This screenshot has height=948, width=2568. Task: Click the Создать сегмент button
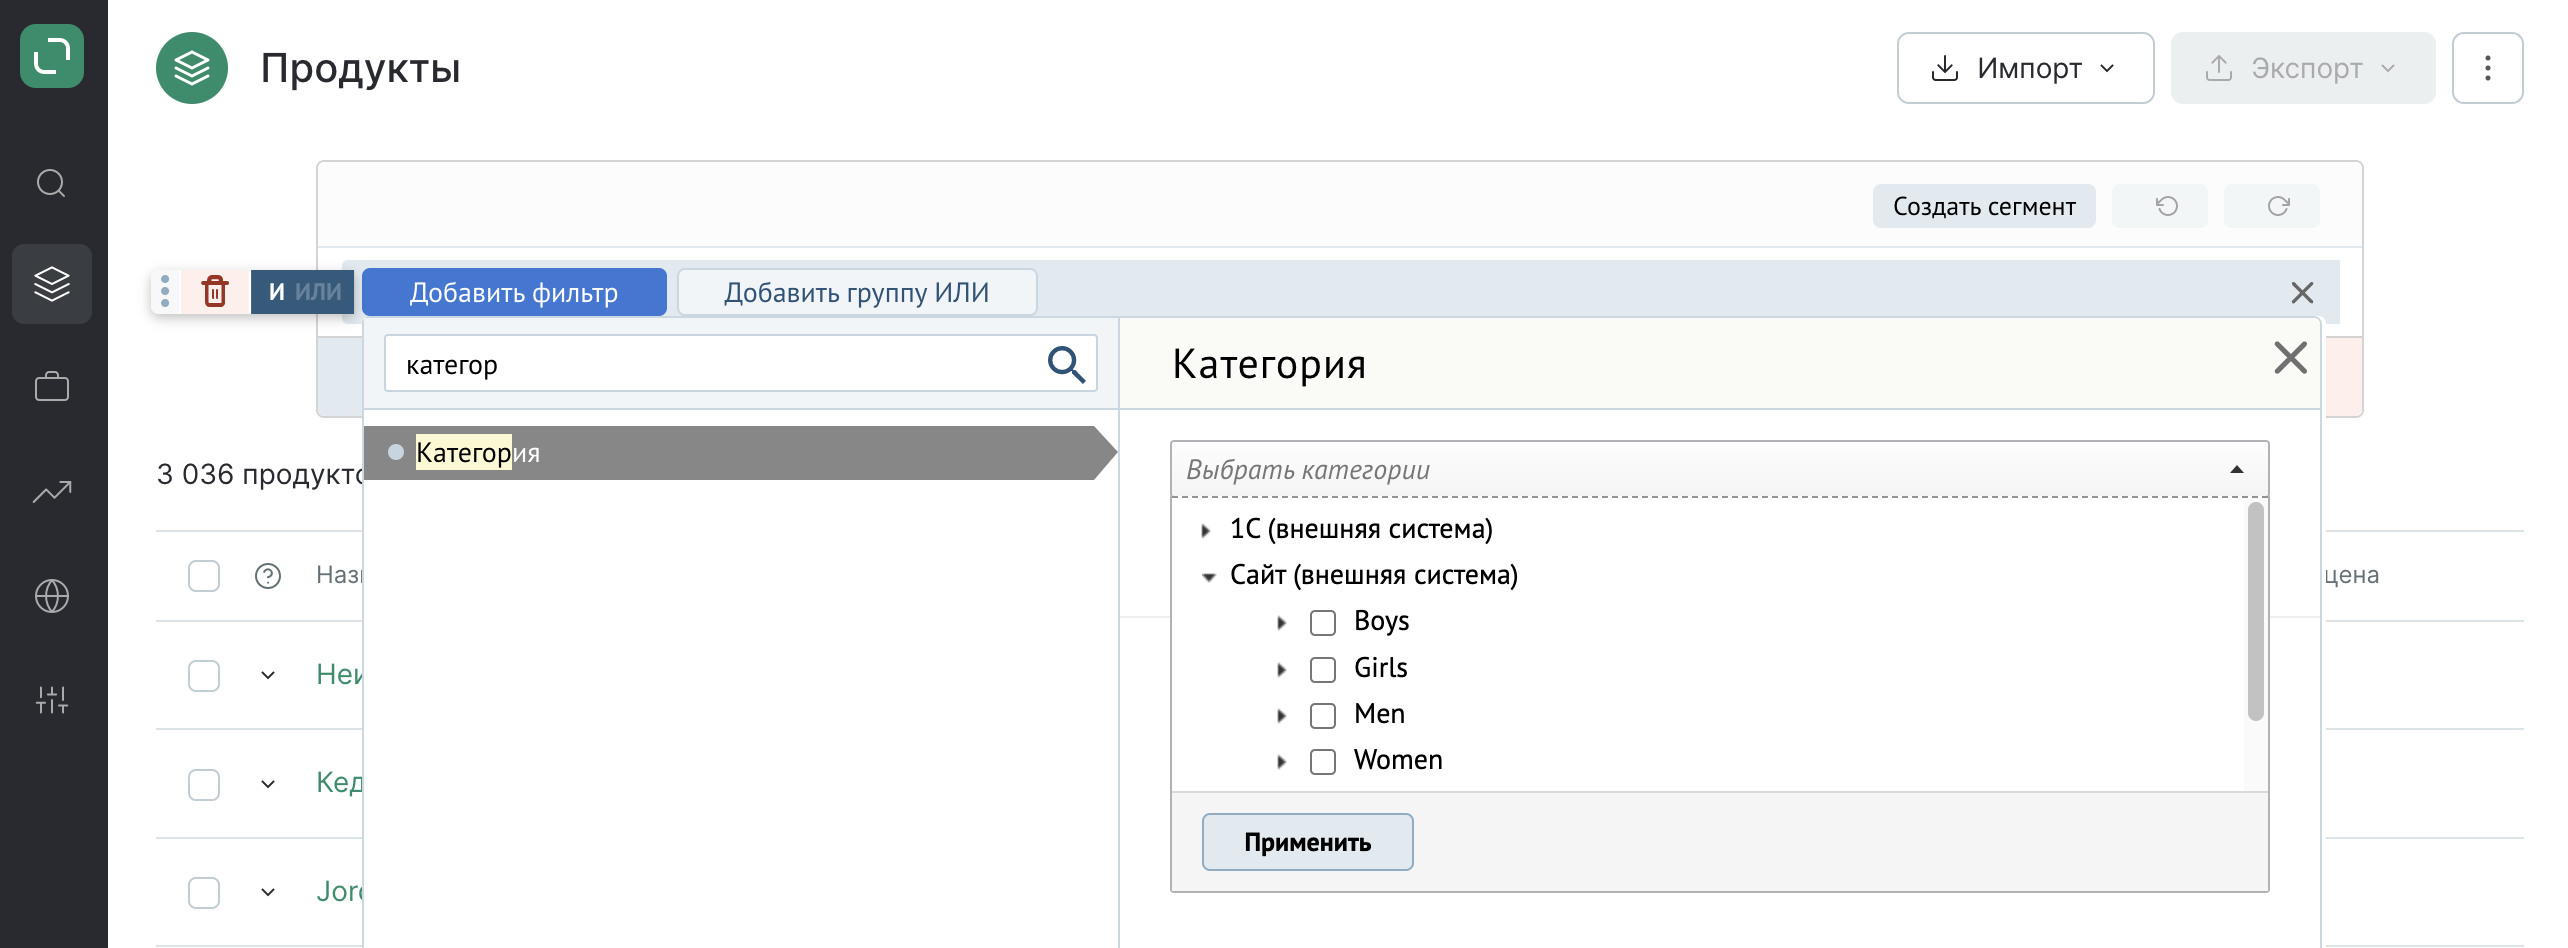click(x=1984, y=206)
